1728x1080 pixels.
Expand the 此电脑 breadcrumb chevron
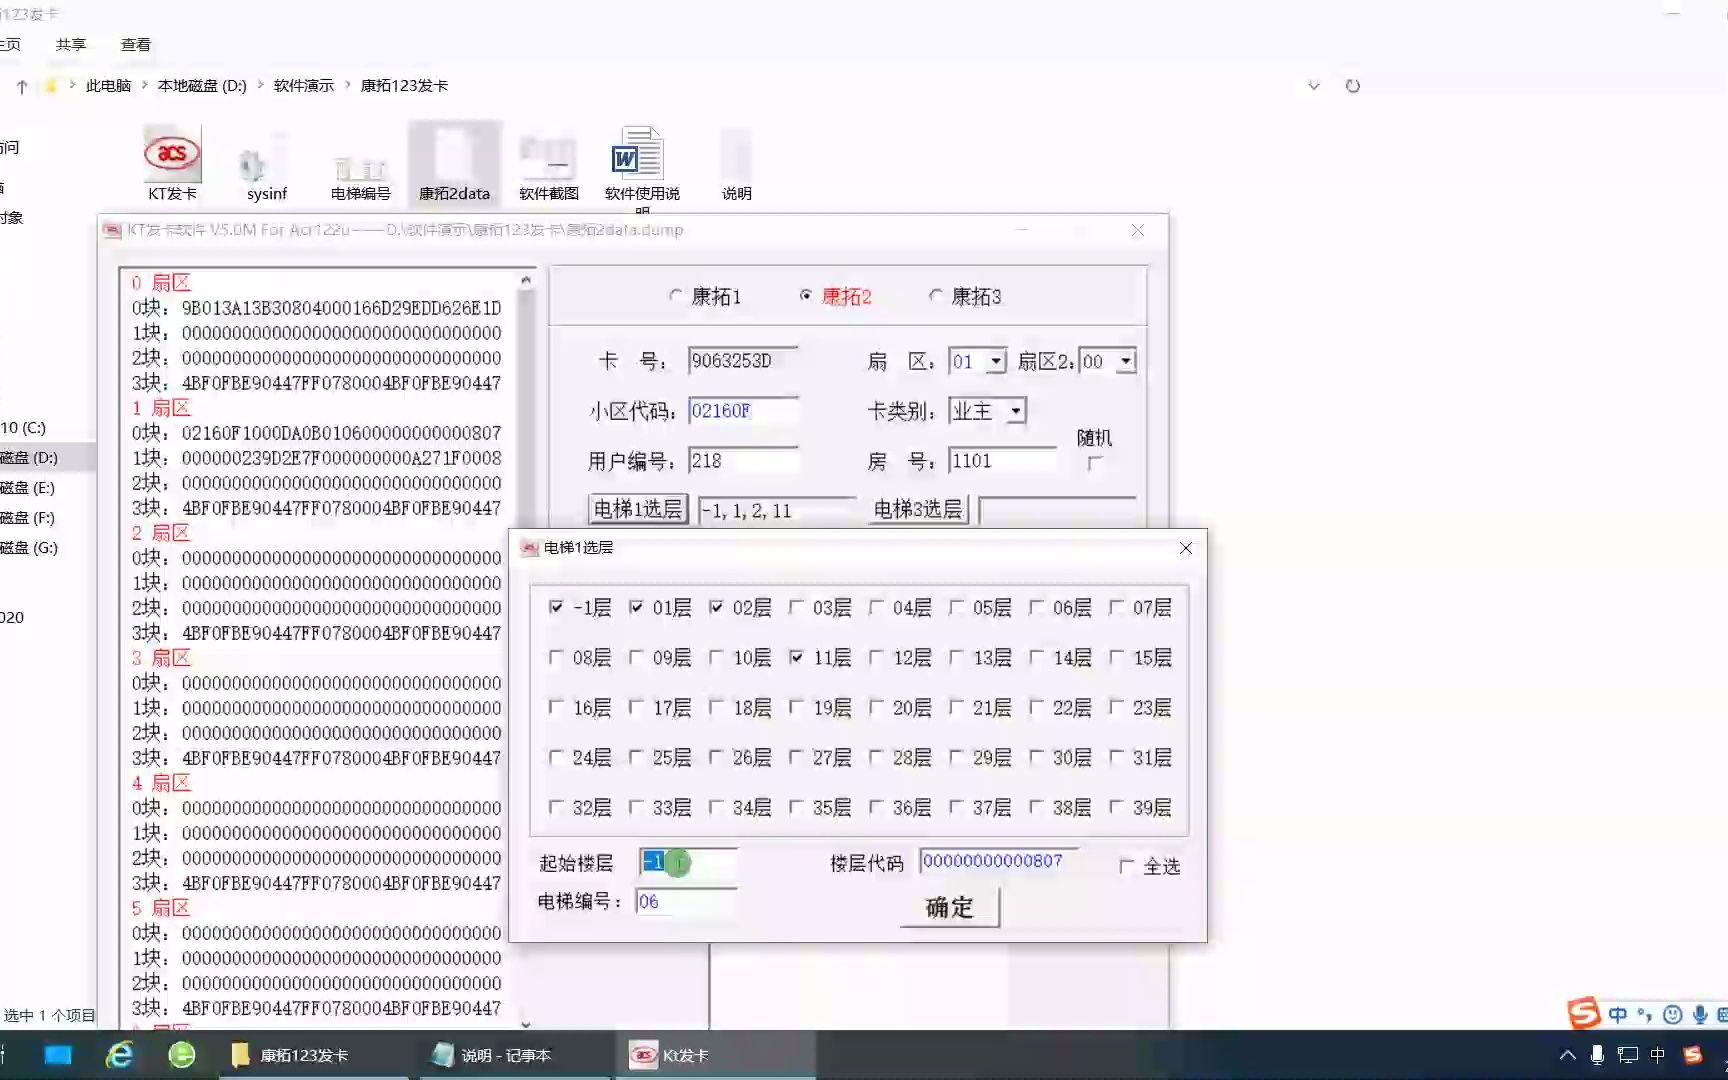145,86
